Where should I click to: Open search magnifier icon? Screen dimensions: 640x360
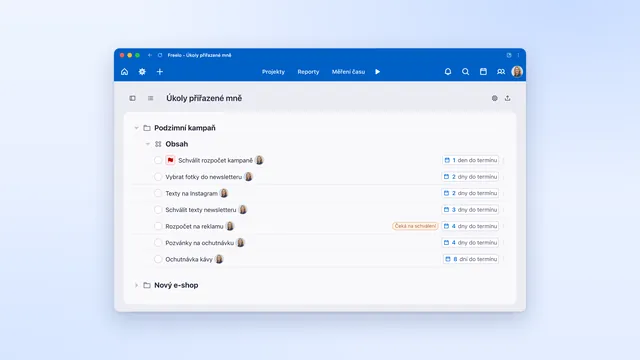coord(465,72)
